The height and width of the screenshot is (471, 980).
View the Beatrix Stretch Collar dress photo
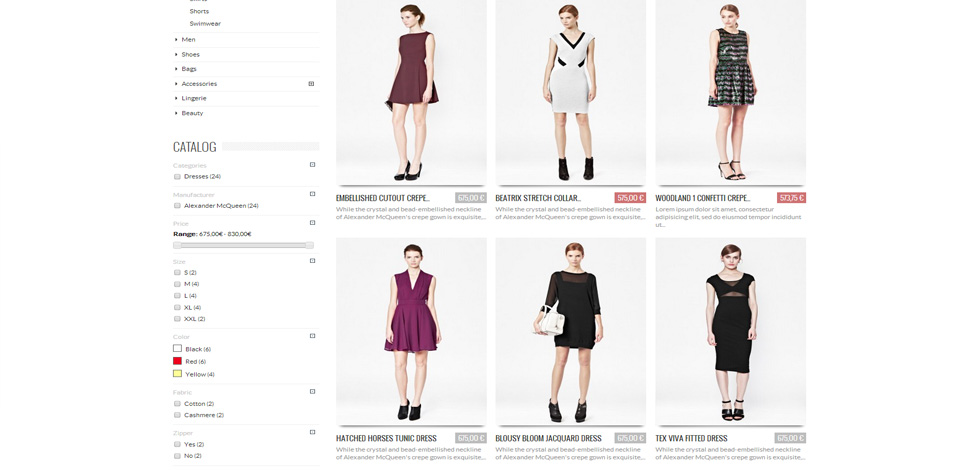tap(571, 92)
